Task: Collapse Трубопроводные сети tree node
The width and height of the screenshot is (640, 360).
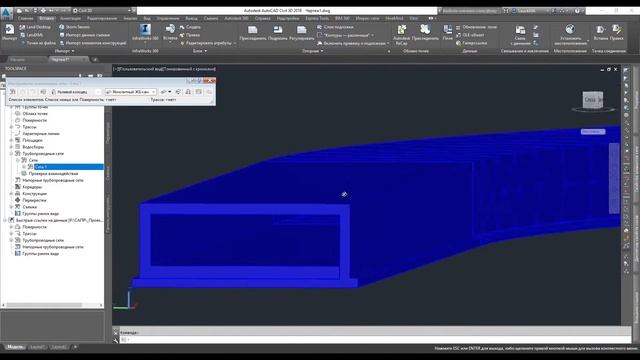Action: pyautogui.click(x=11, y=153)
